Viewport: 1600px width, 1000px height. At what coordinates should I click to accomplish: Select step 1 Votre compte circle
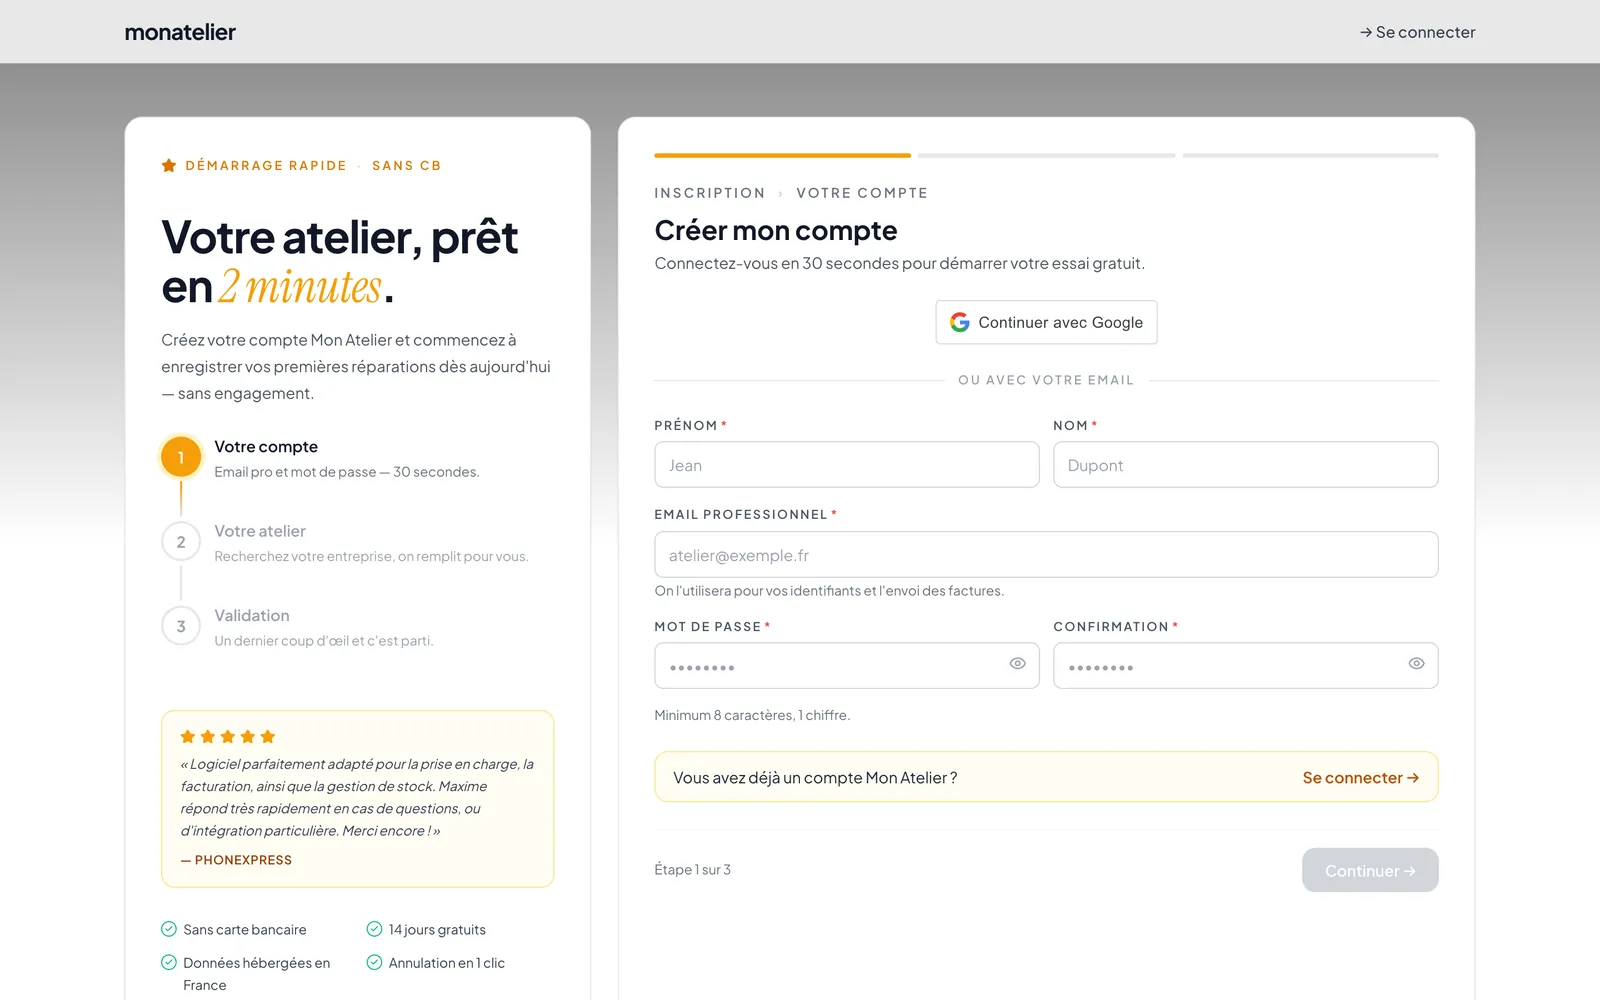click(x=181, y=457)
